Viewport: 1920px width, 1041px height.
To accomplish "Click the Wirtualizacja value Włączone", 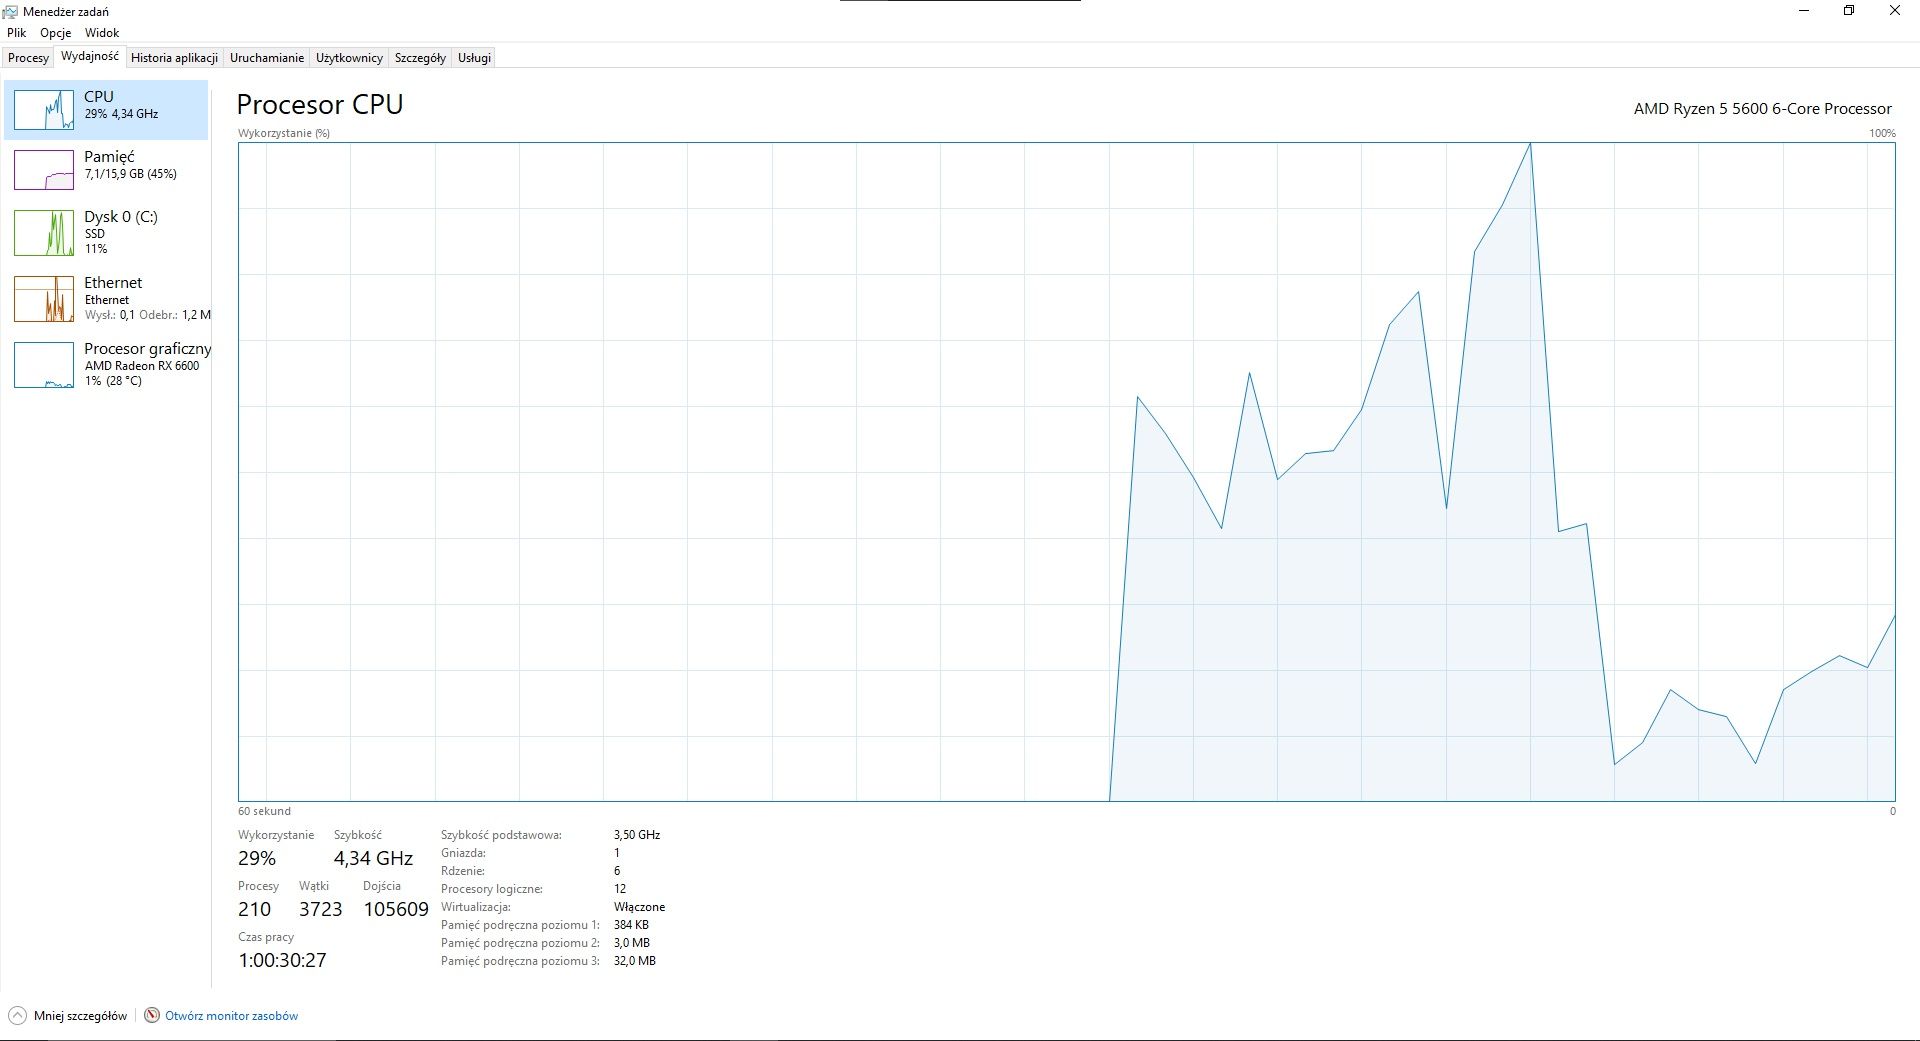I will (x=639, y=907).
